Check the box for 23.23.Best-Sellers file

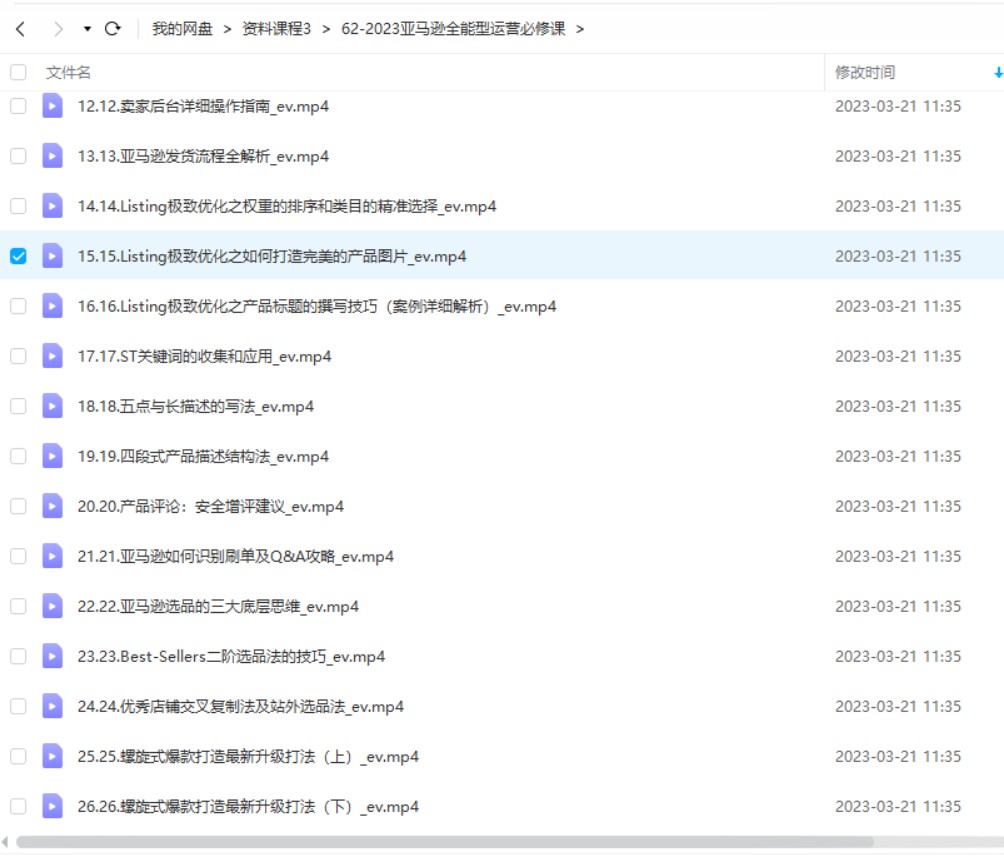(19, 656)
